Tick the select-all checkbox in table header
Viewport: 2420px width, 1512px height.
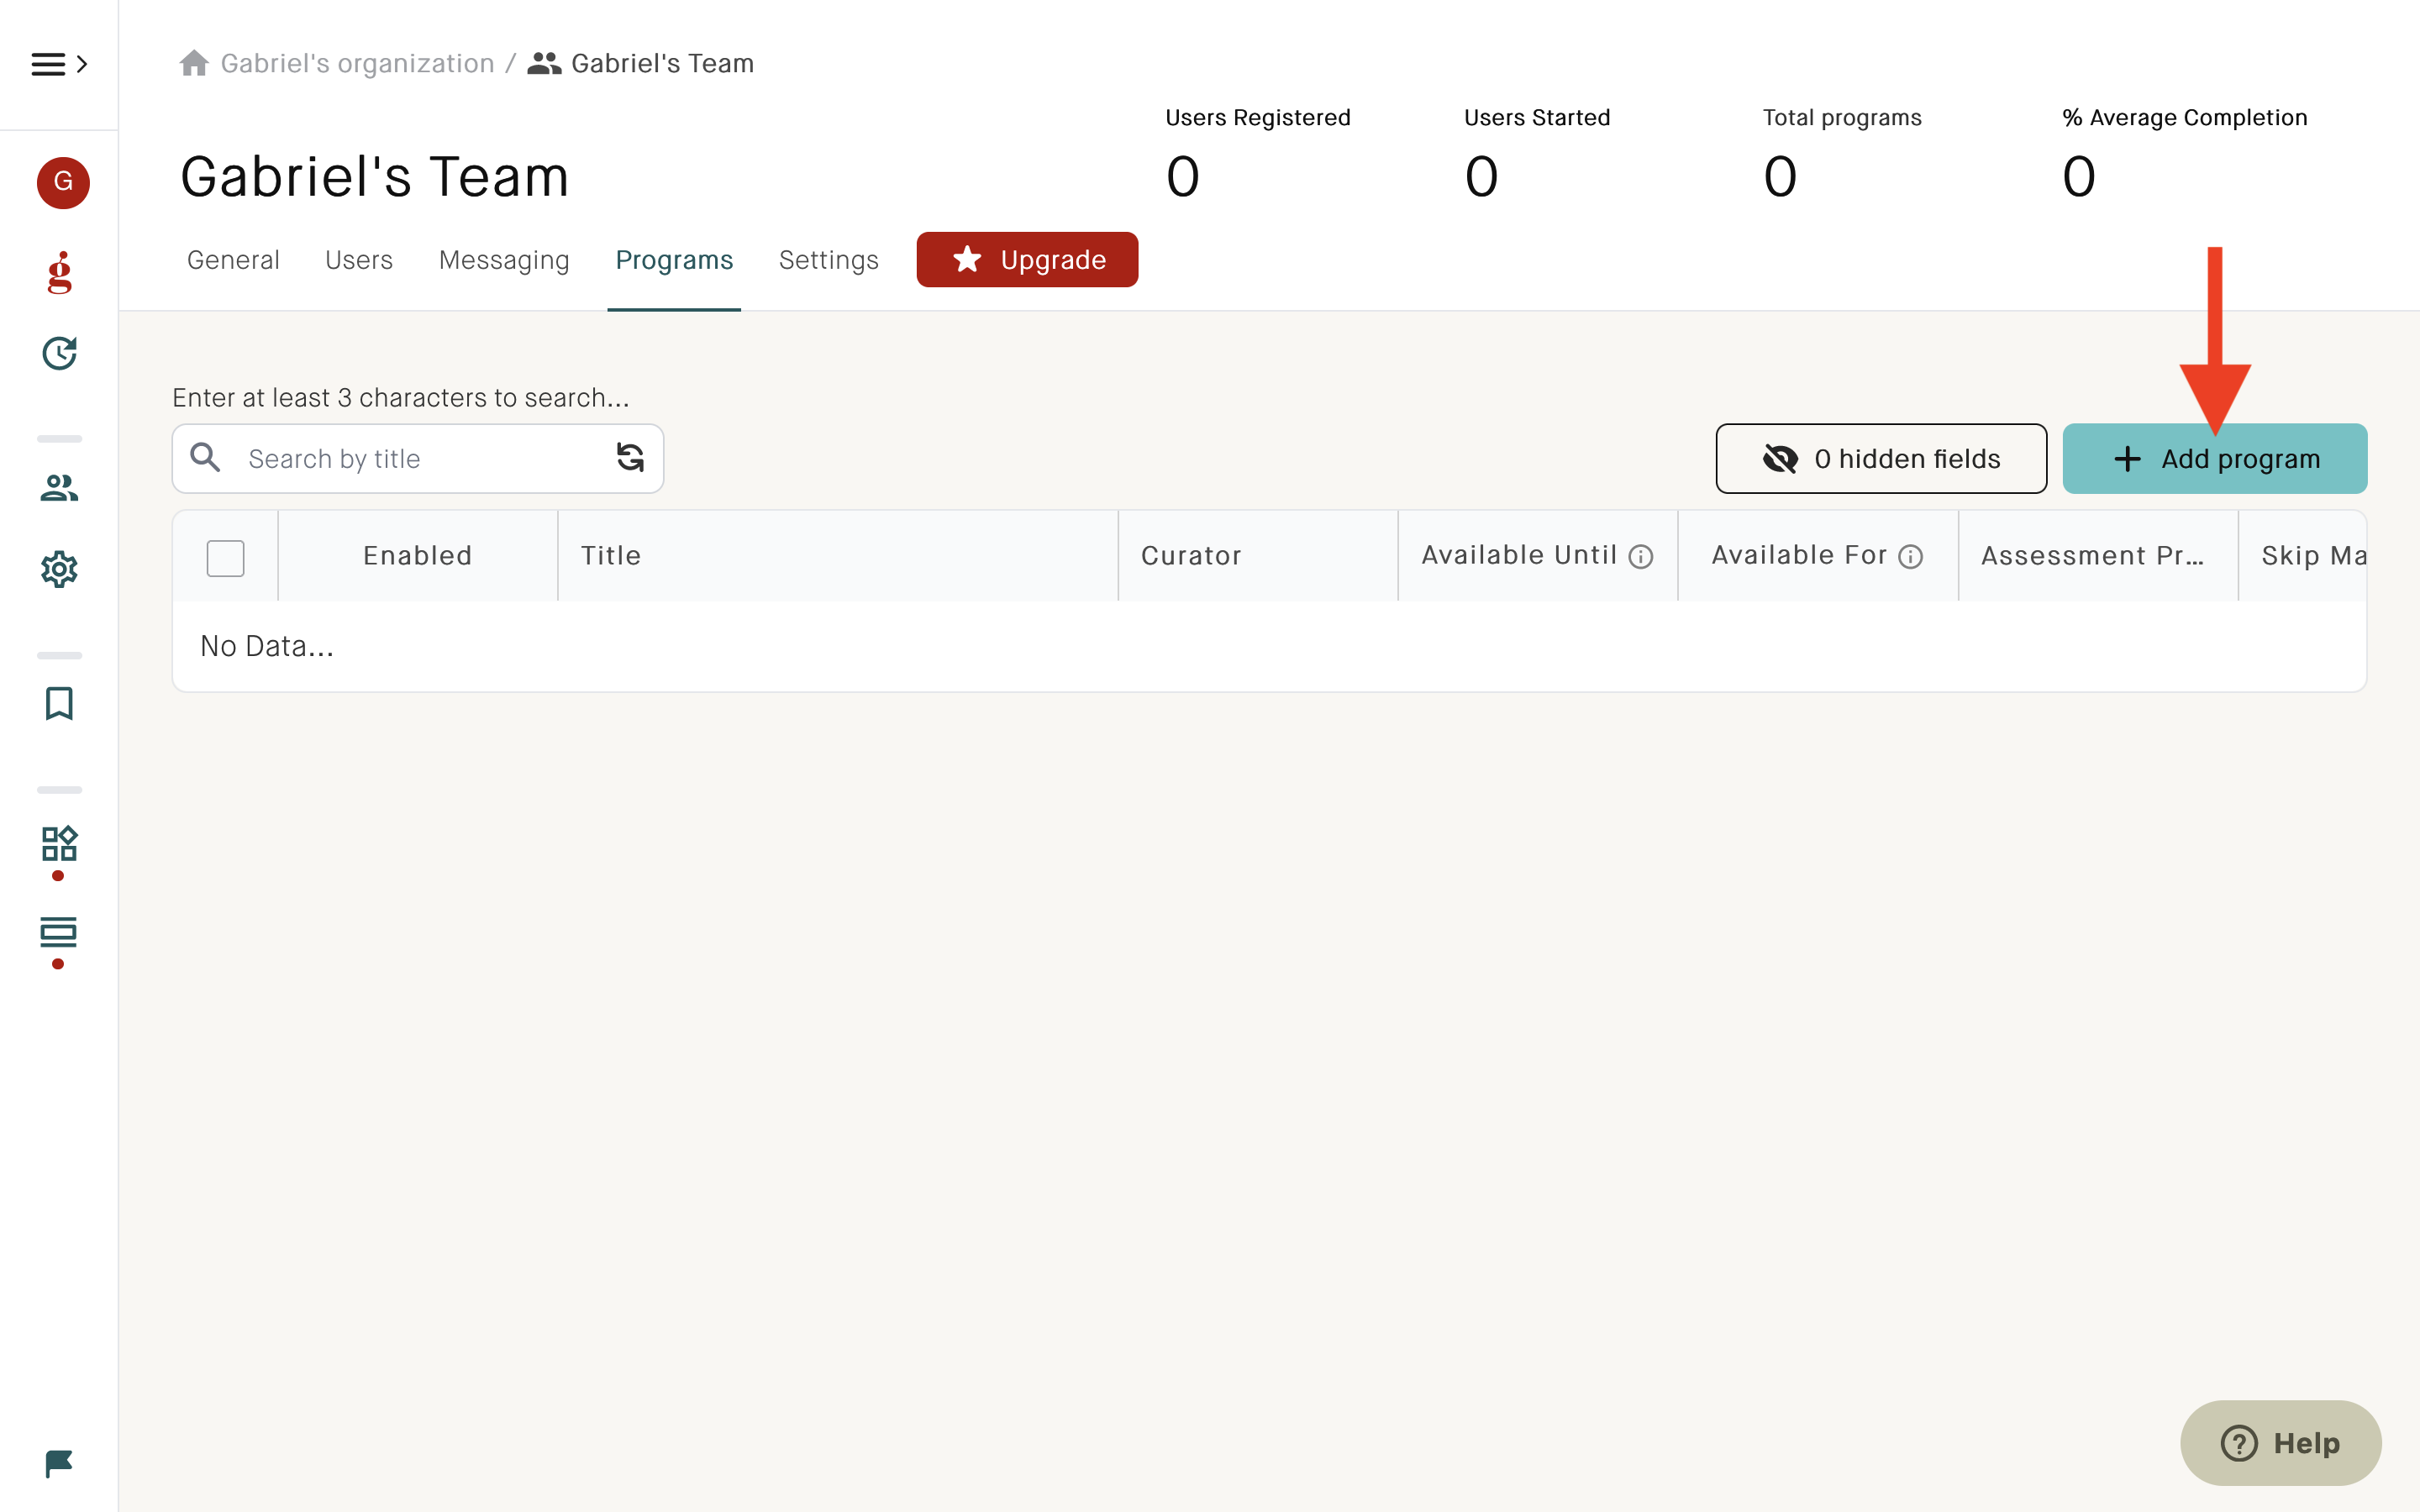pos(225,558)
